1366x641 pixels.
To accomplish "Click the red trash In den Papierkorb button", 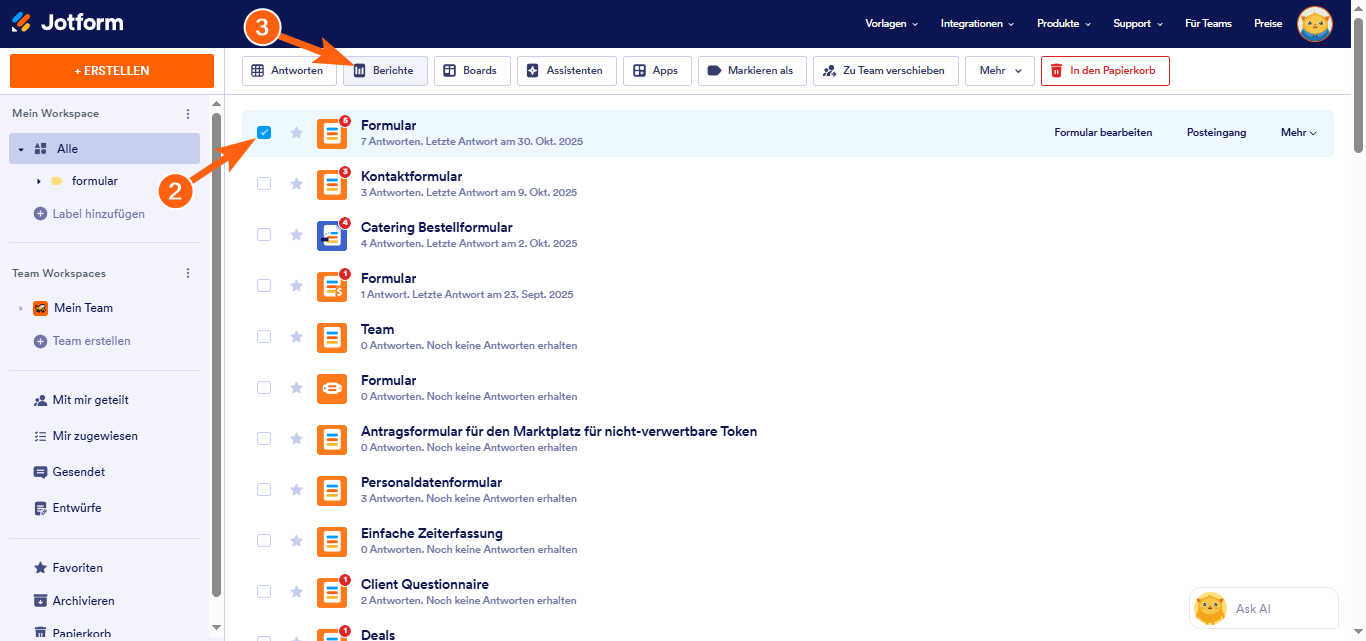I will click(1104, 71).
